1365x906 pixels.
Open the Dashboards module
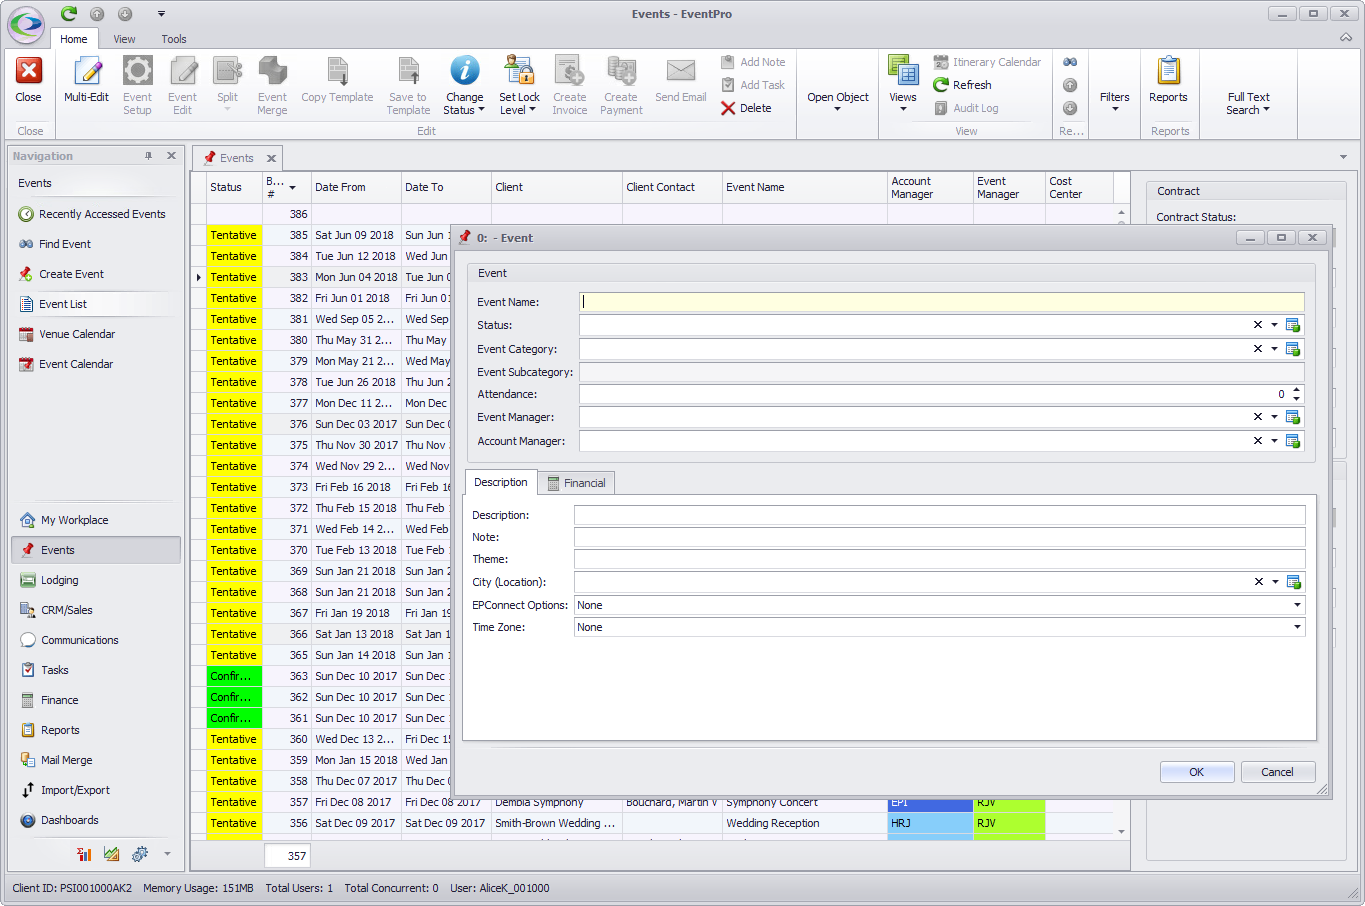(x=59, y=820)
